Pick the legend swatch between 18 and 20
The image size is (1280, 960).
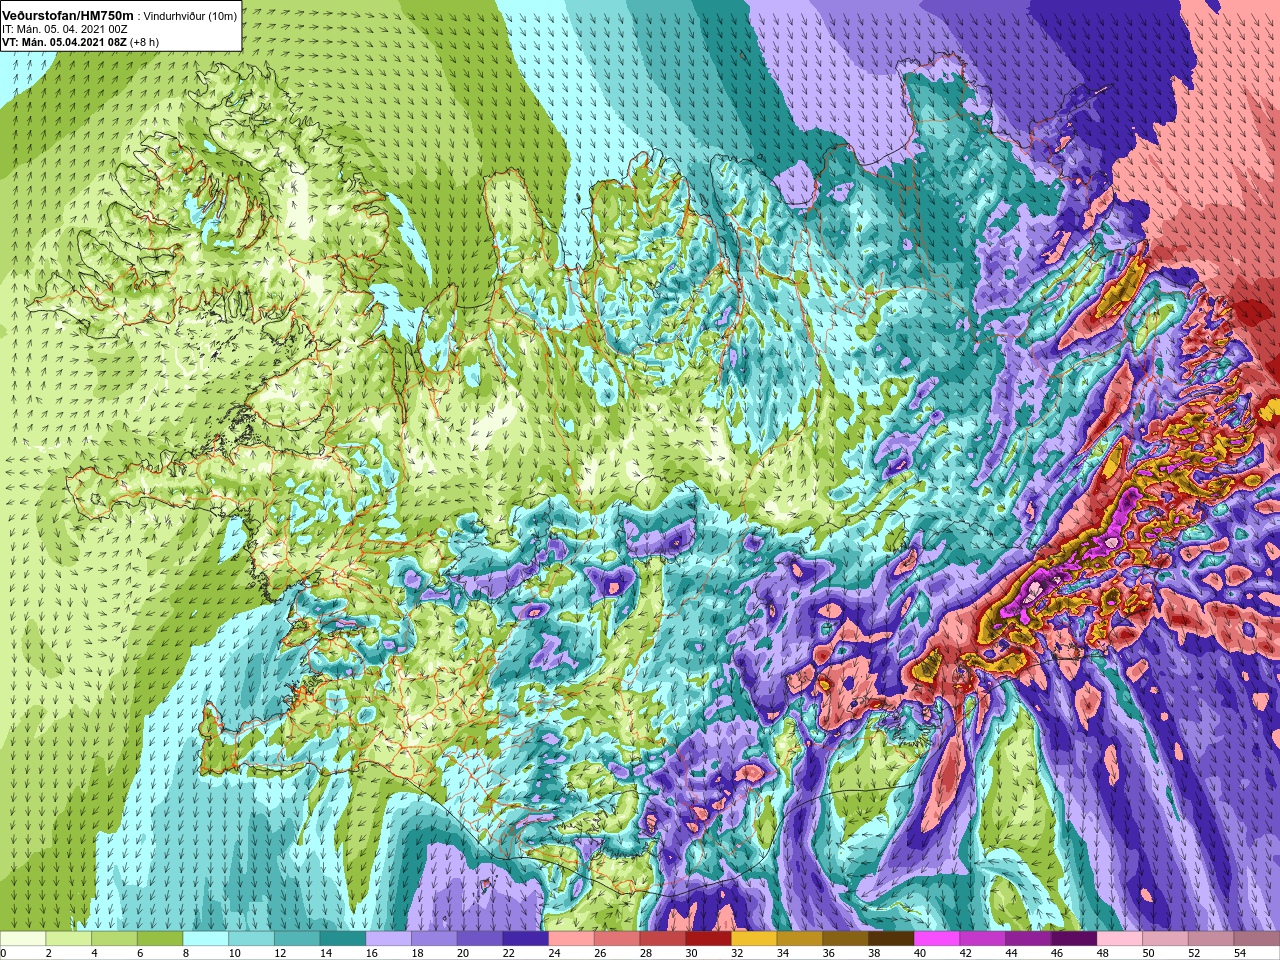434,939
